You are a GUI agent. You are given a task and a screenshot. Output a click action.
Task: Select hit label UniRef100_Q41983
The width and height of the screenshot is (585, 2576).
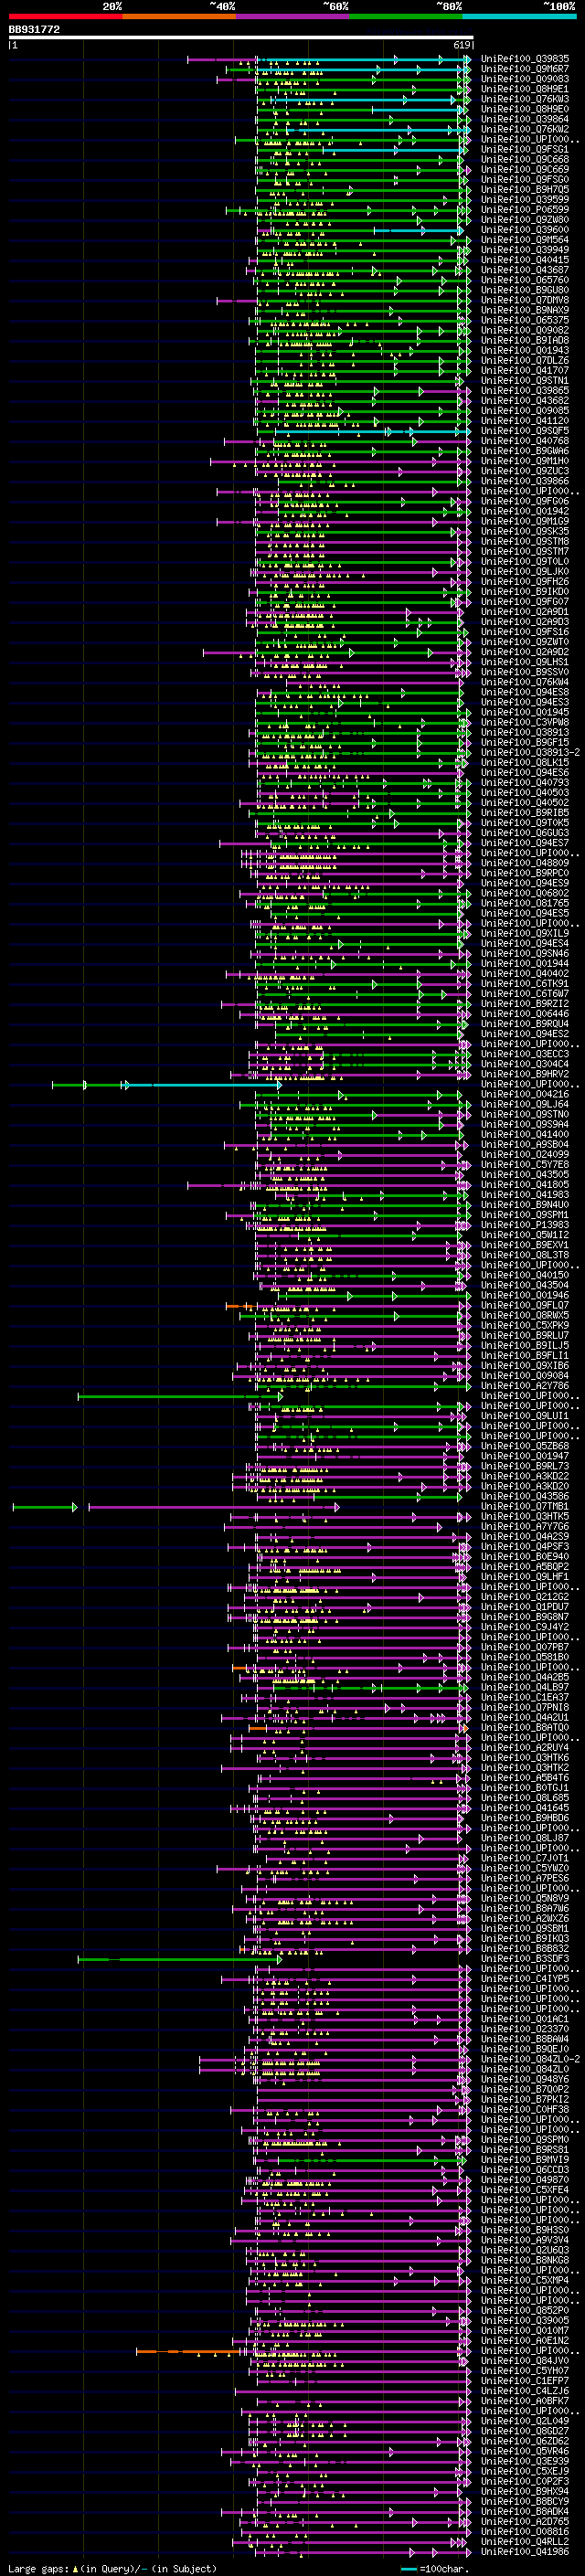[524, 1194]
